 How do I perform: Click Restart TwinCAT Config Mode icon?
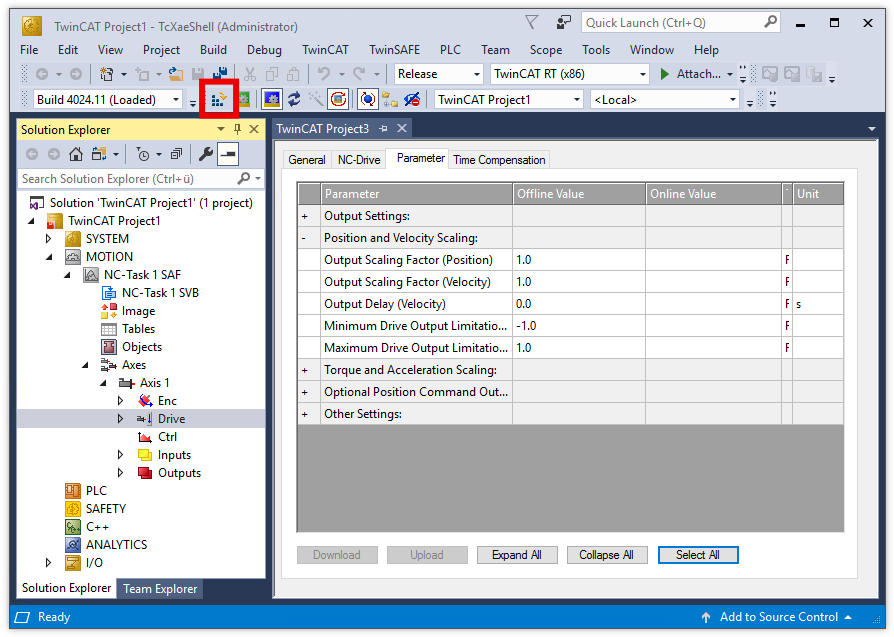(x=272, y=100)
